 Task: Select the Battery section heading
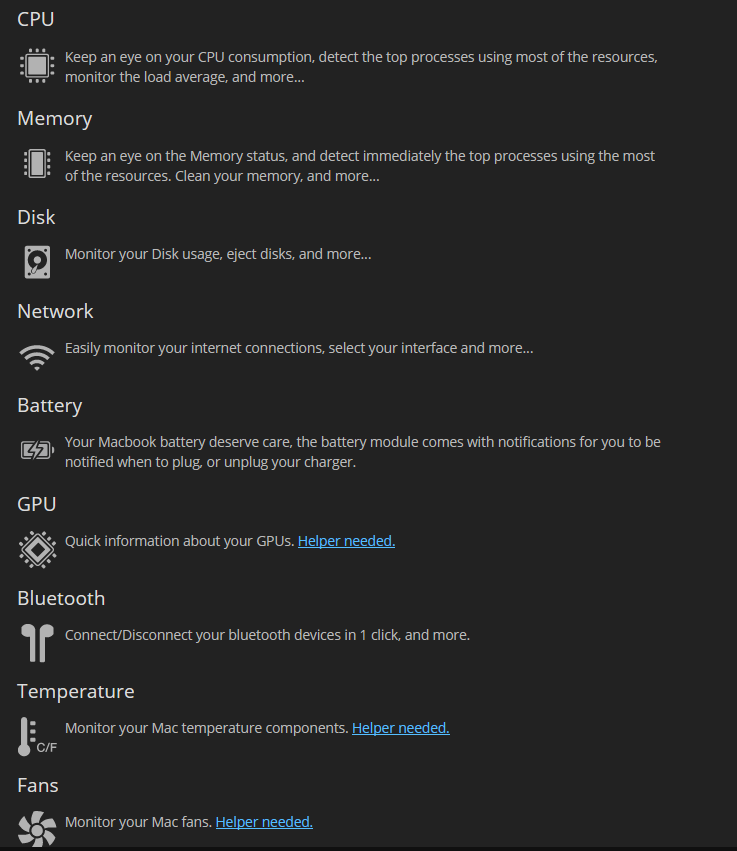[50, 405]
